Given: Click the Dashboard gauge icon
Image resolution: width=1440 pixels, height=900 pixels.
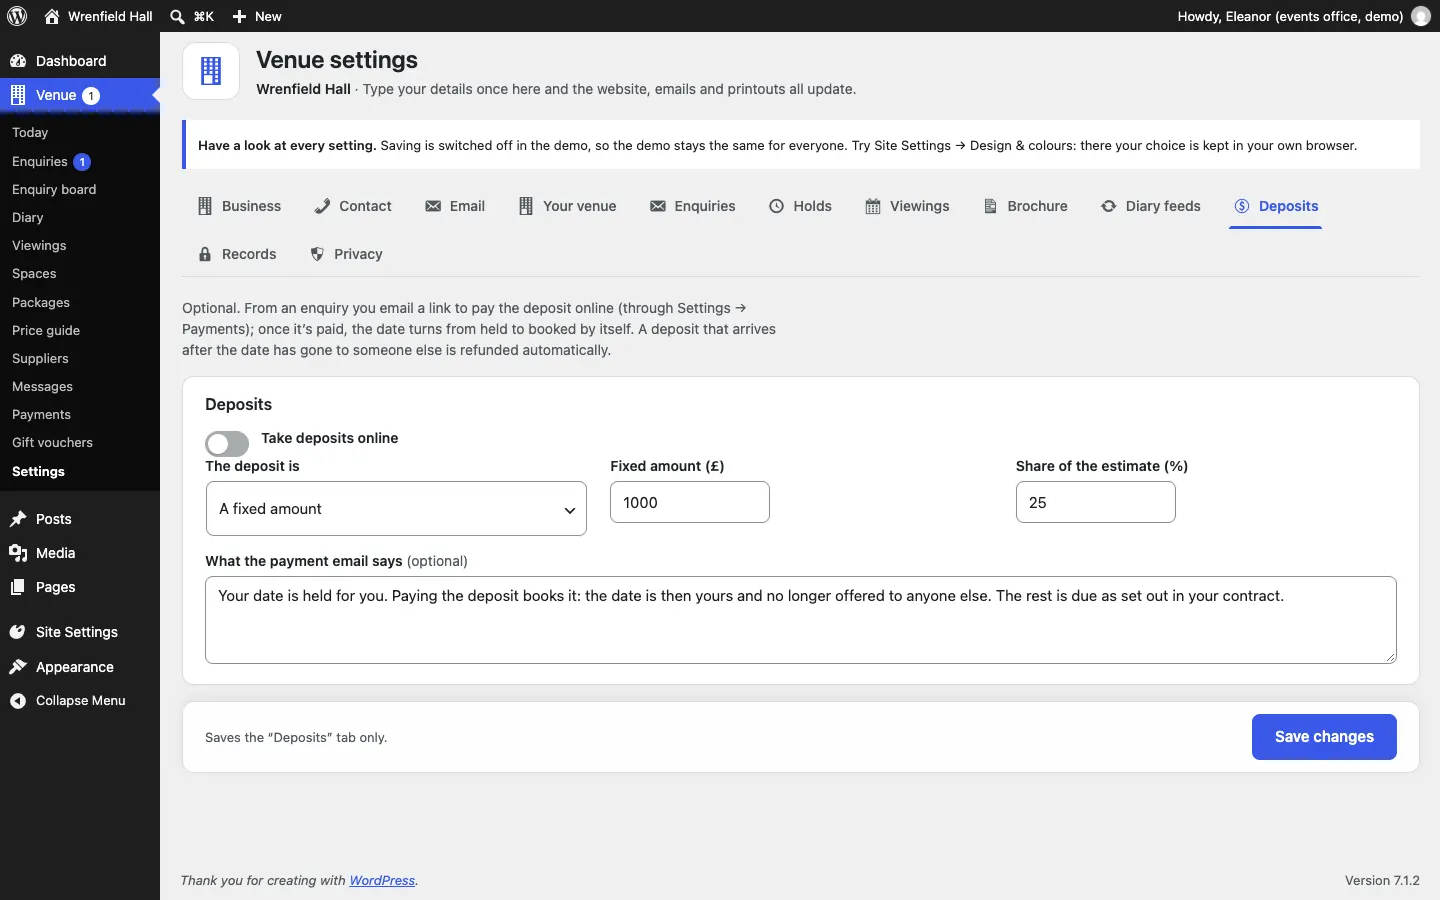Looking at the screenshot, I should (x=18, y=61).
